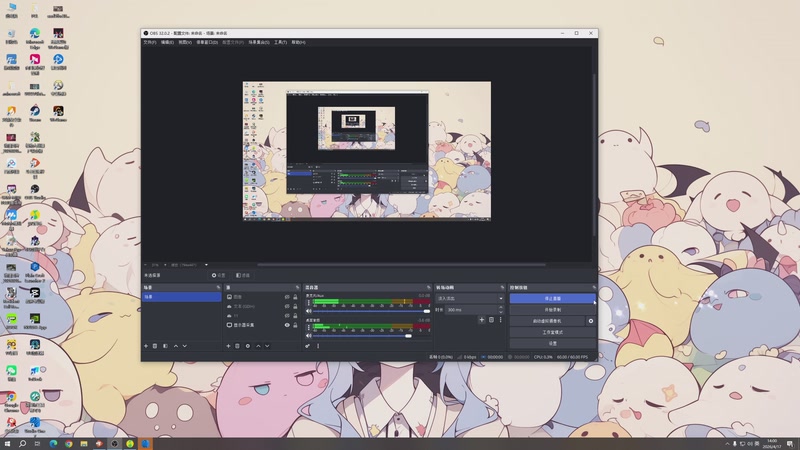
Task: Add a new source with the plus icon
Action: [228, 346]
